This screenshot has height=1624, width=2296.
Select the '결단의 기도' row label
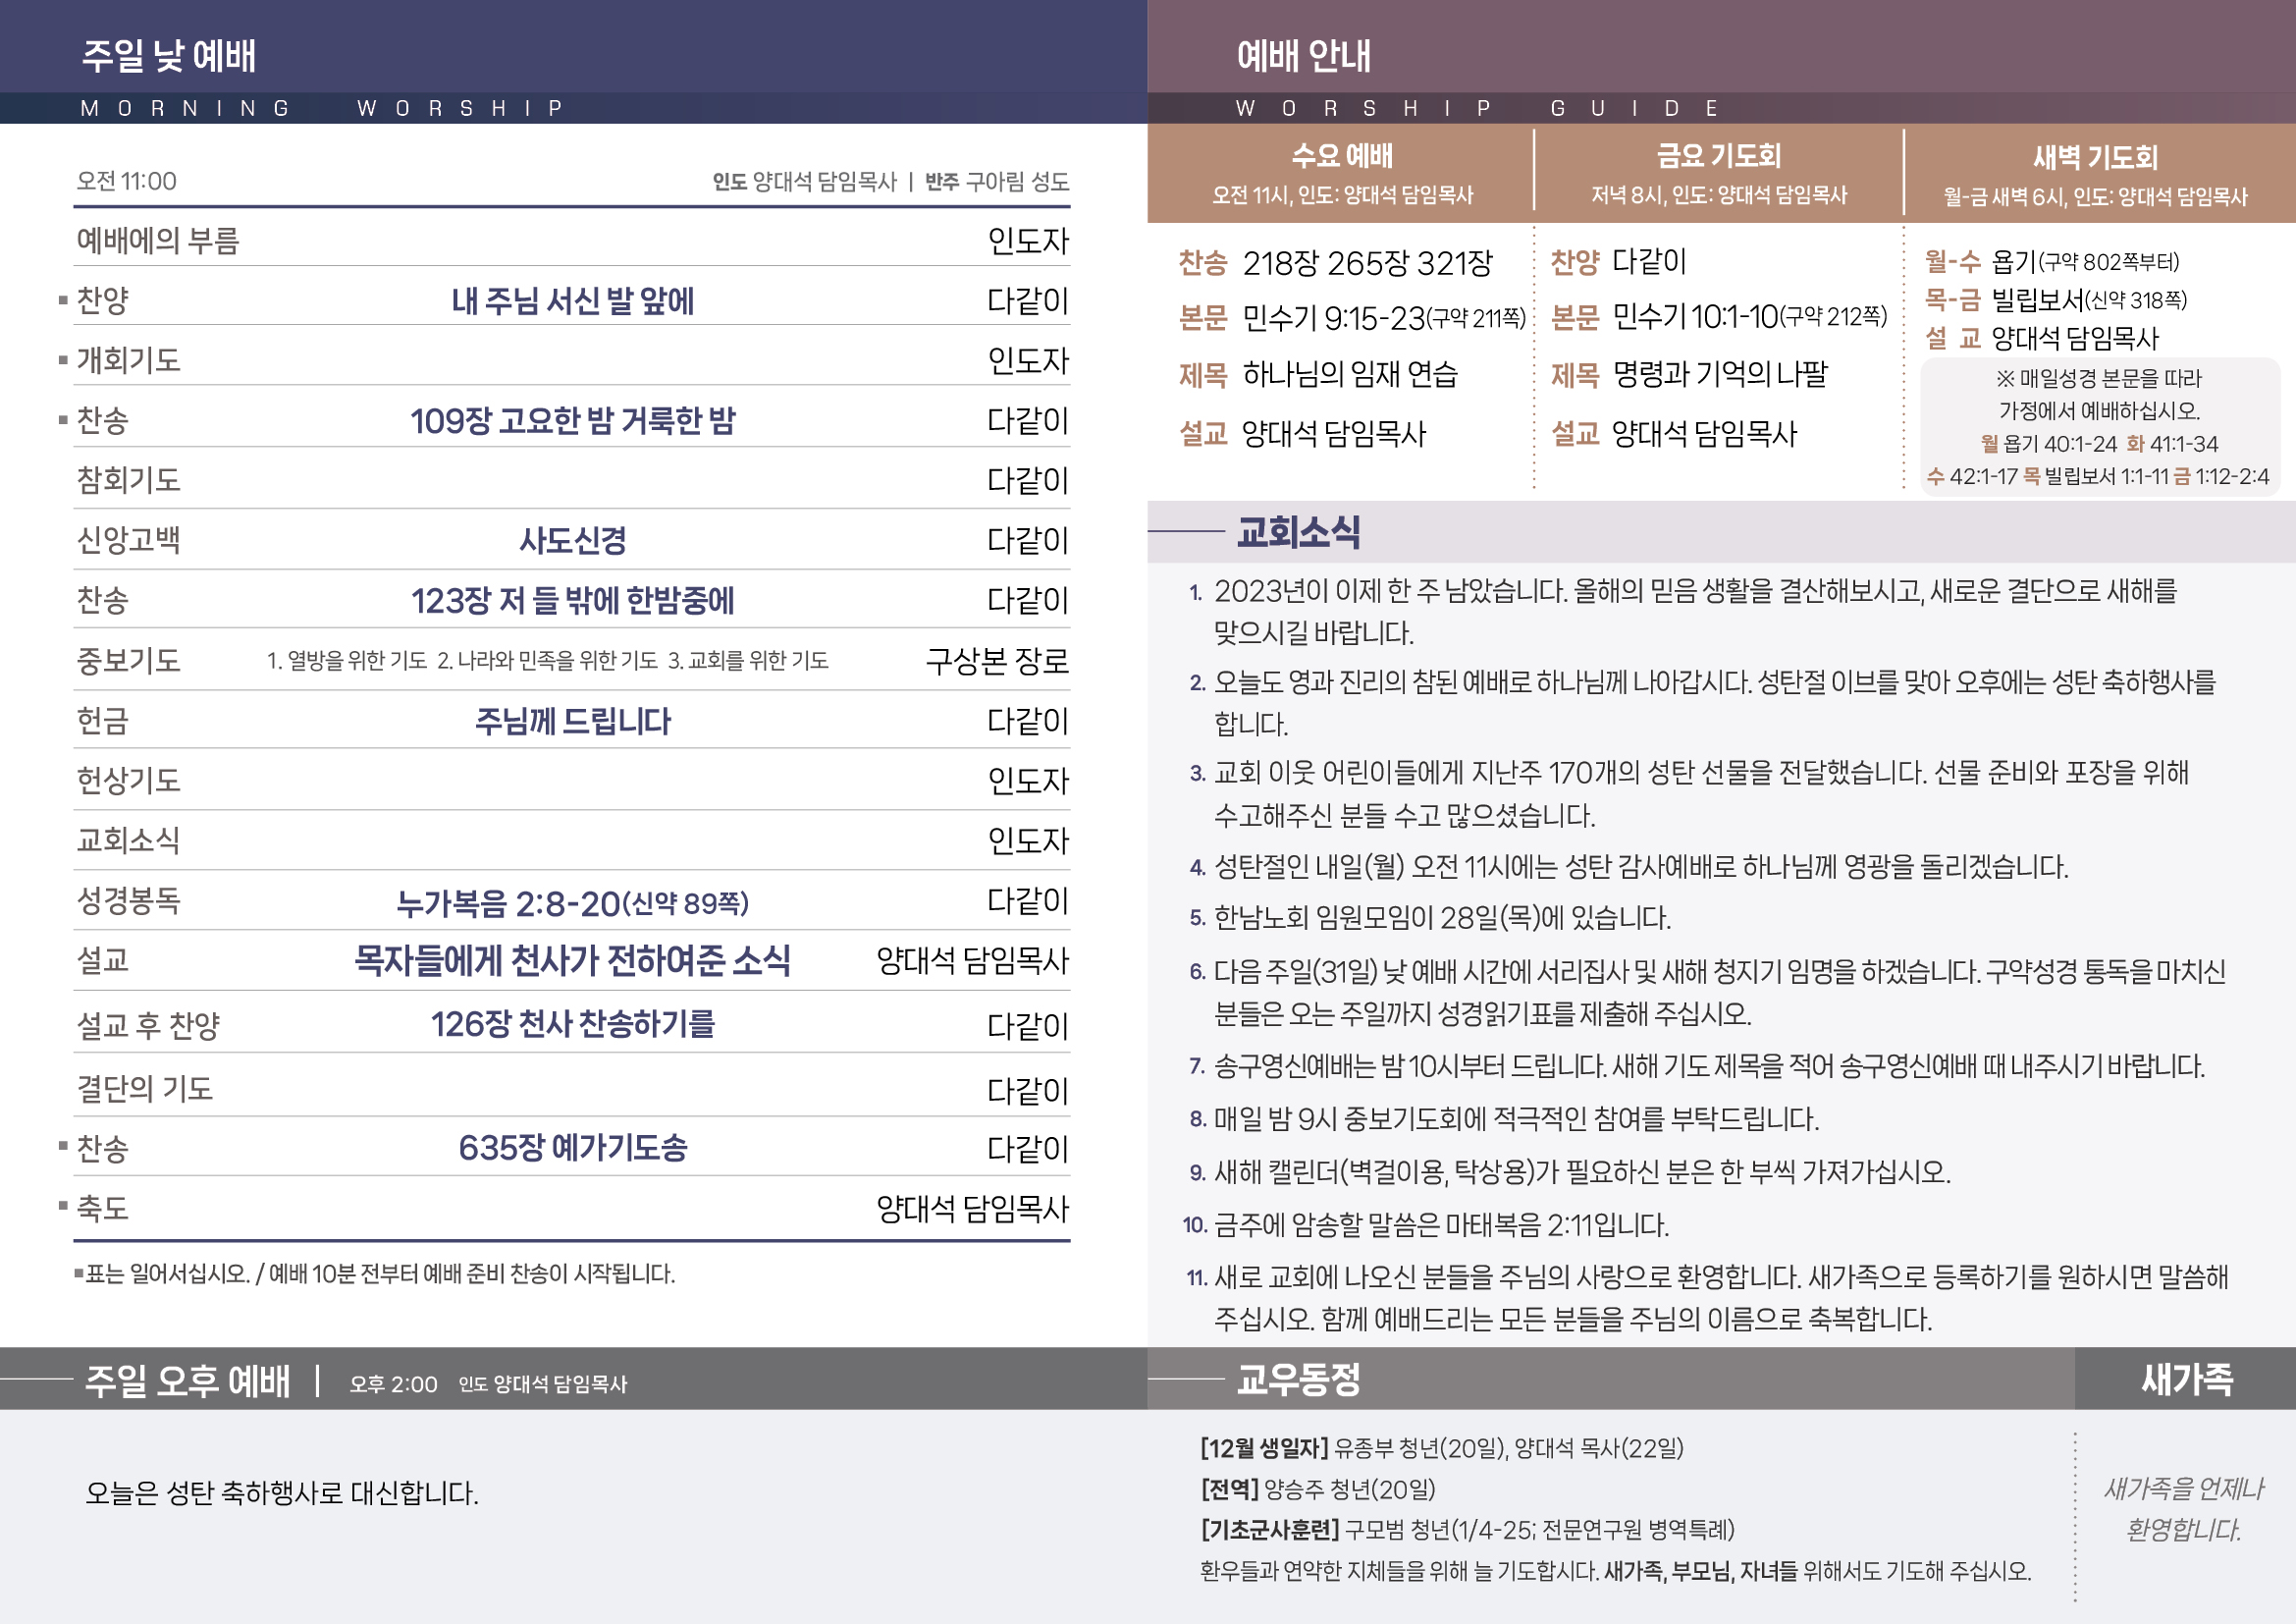(x=145, y=1088)
